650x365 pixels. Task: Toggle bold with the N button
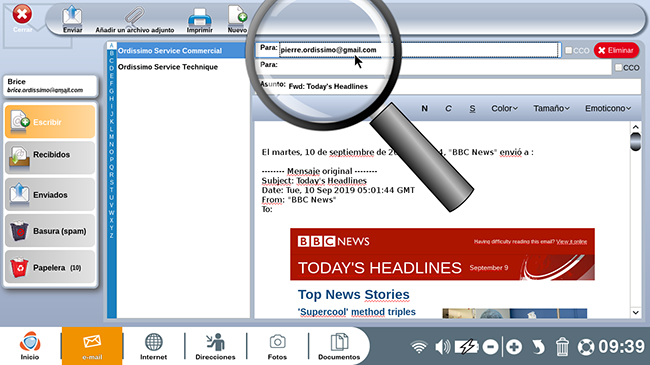(x=424, y=108)
